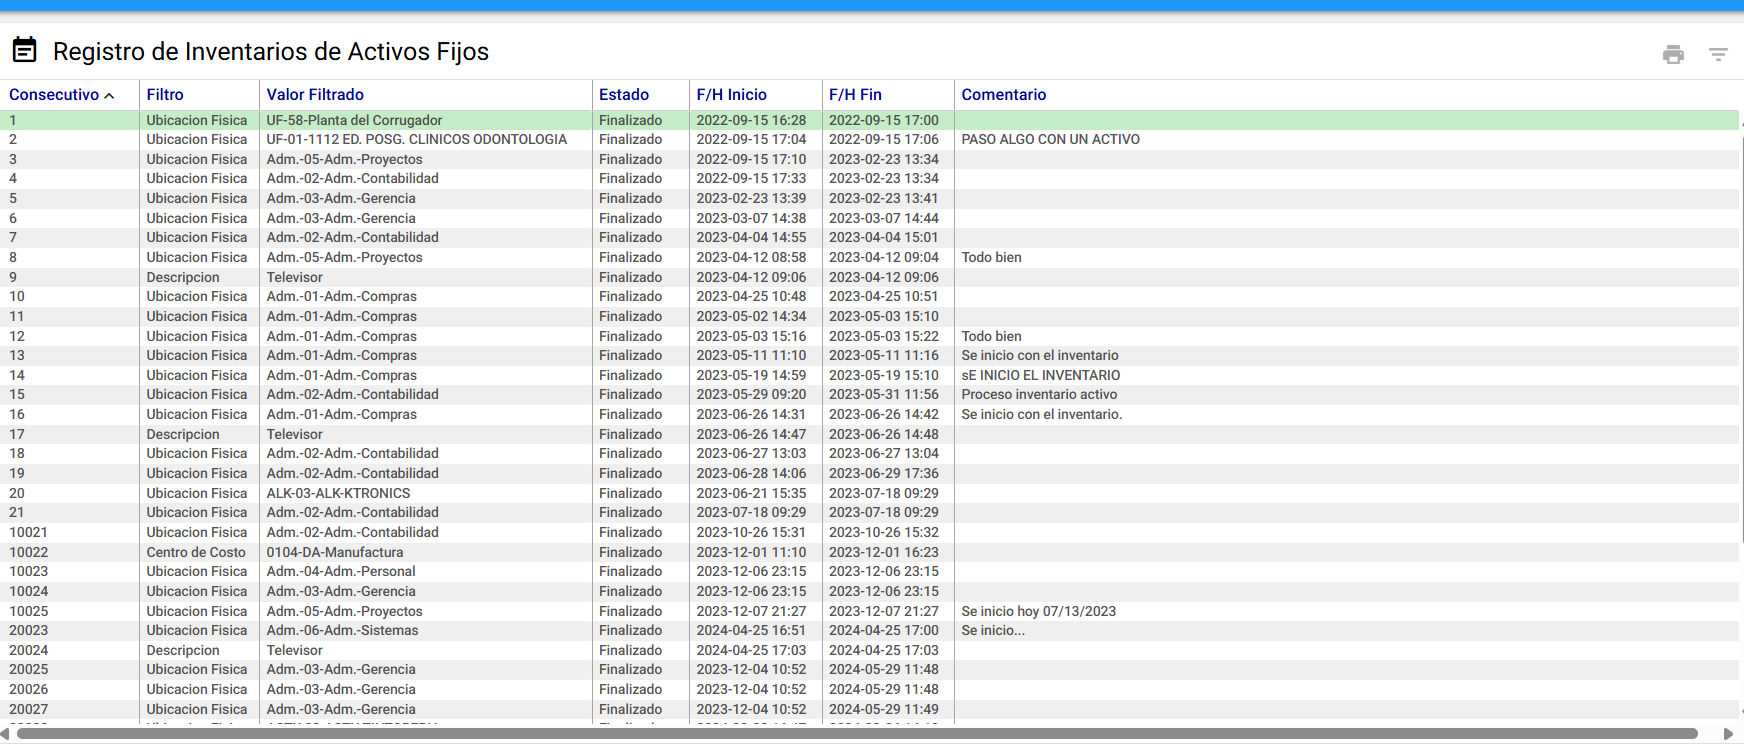This screenshot has width=1744, height=746.
Task: Select consecutivo 20025 cell
Action: (29, 670)
